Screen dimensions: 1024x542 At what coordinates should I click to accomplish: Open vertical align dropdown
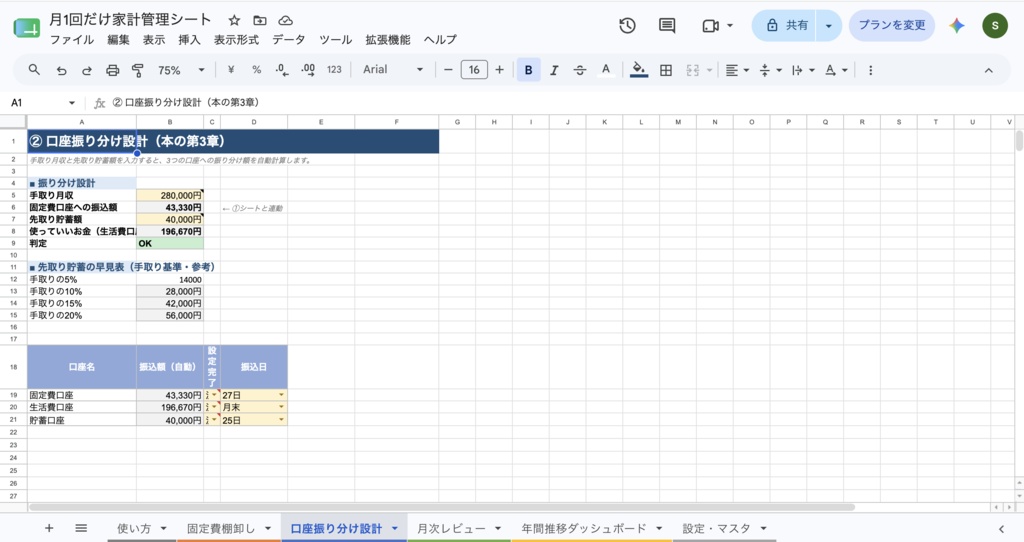coord(771,71)
